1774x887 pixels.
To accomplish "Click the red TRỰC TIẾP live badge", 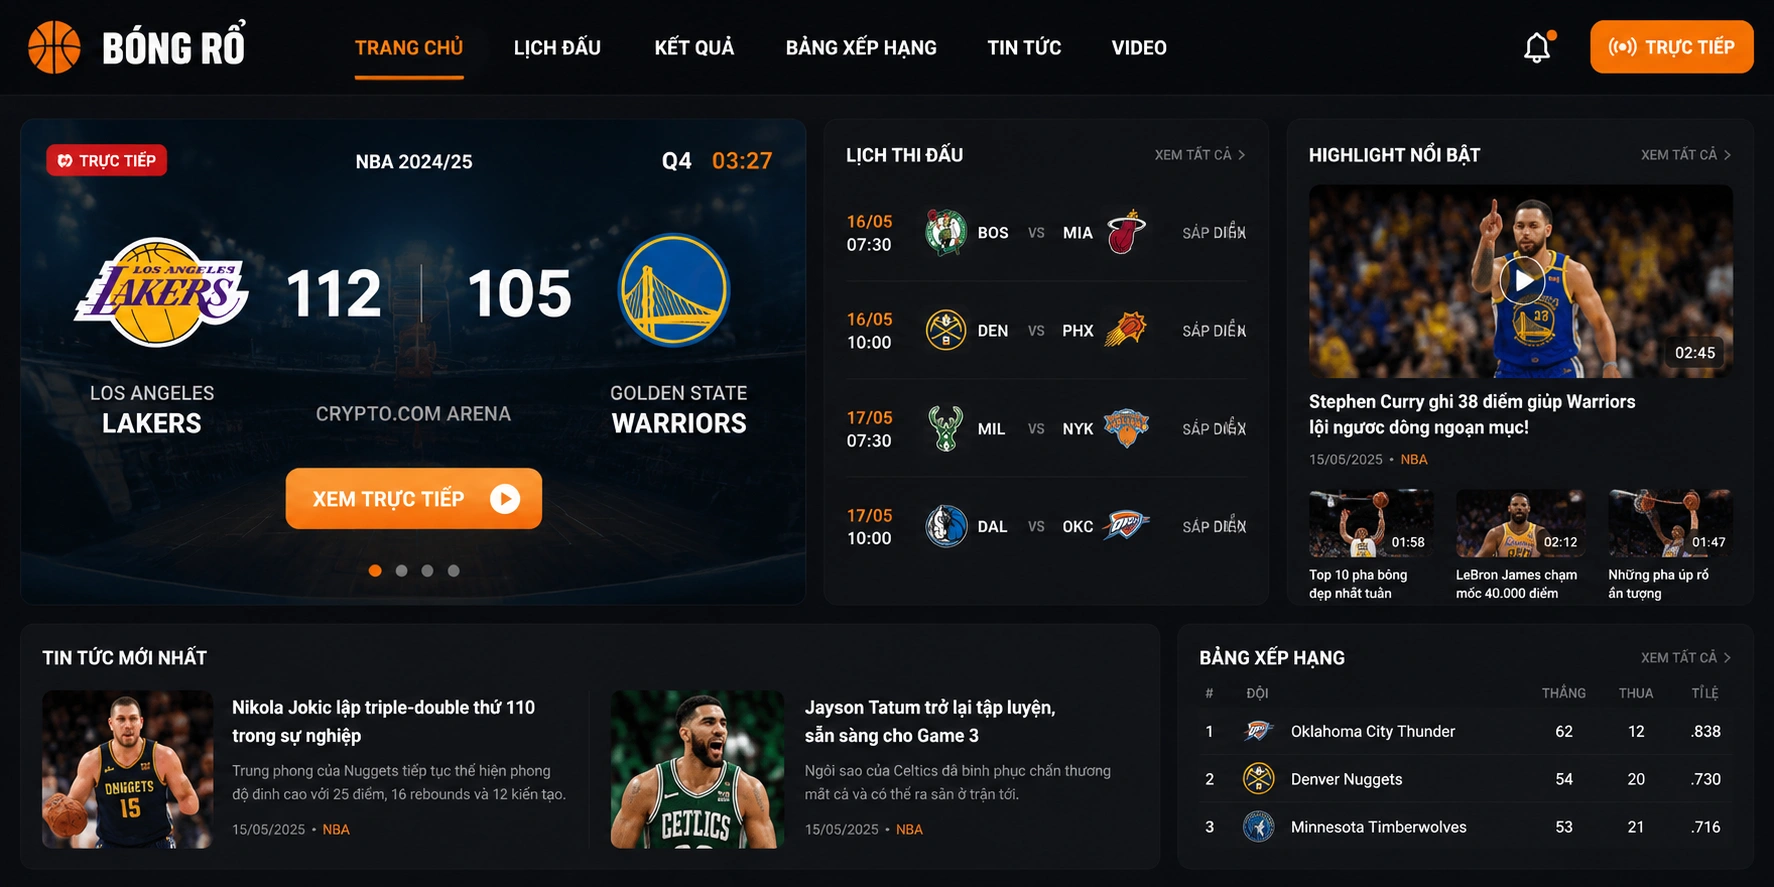I will [x=106, y=161].
